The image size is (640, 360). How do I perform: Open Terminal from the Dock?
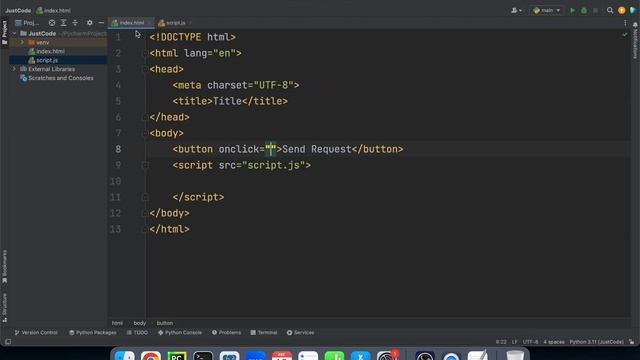click(x=203, y=356)
